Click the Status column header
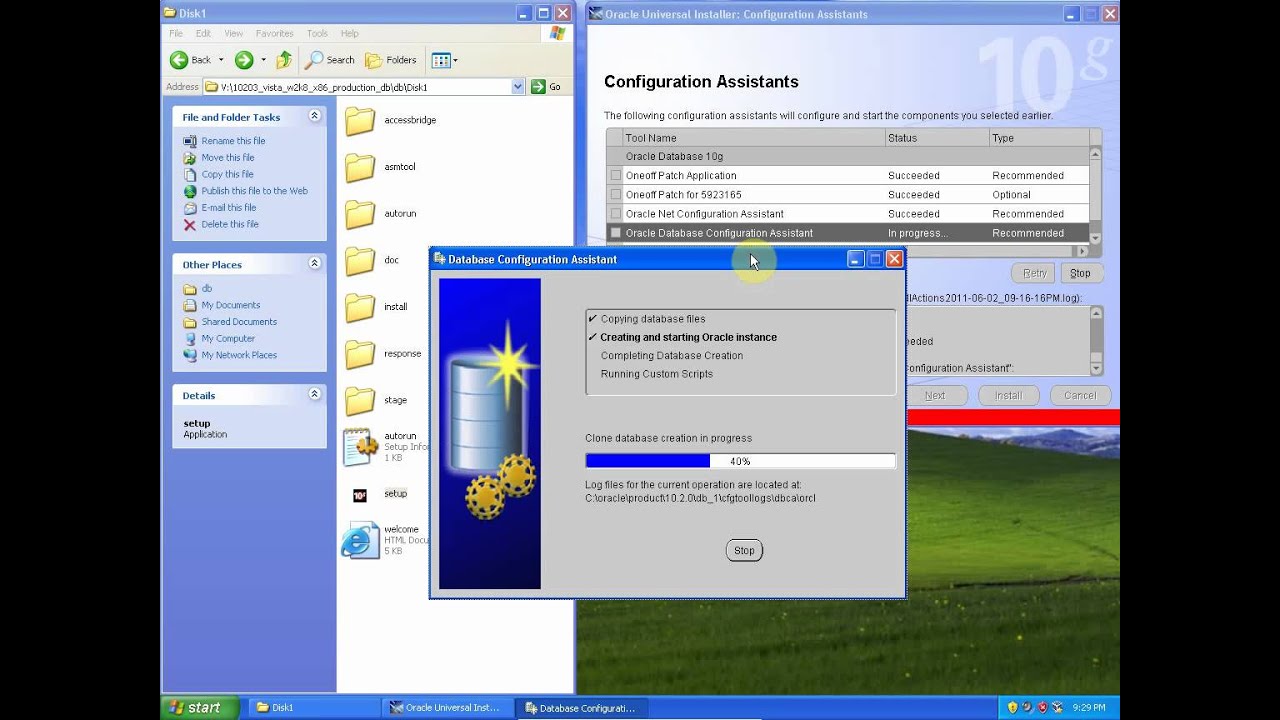The width and height of the screenshot is (1280, 720). click(937, 138)
